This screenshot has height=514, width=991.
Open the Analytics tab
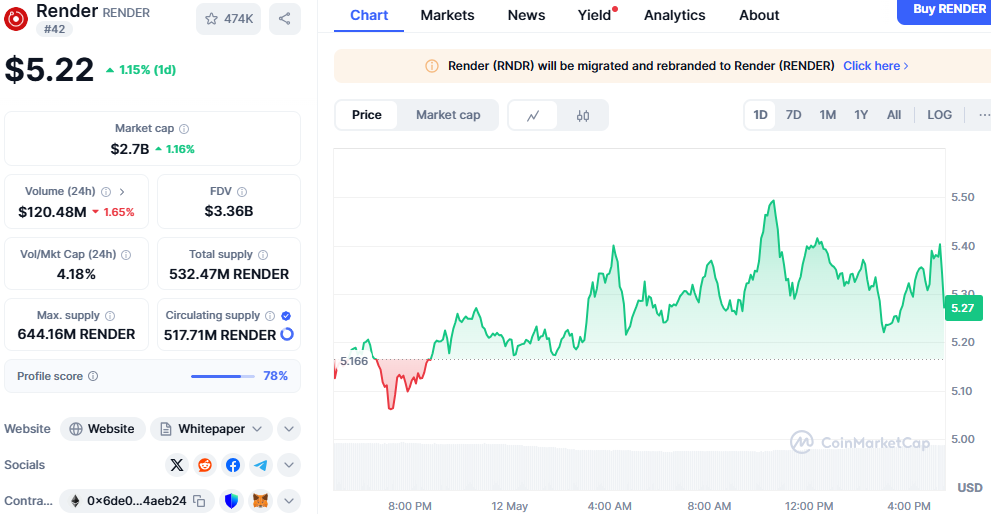click(x=674, y=15)
